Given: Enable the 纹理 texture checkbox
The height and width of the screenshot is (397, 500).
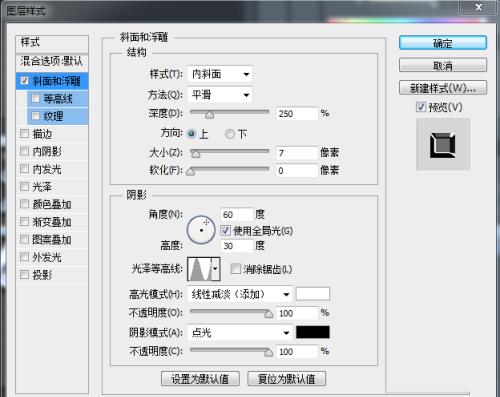Looking at the screenshot, I should point(36,116).
